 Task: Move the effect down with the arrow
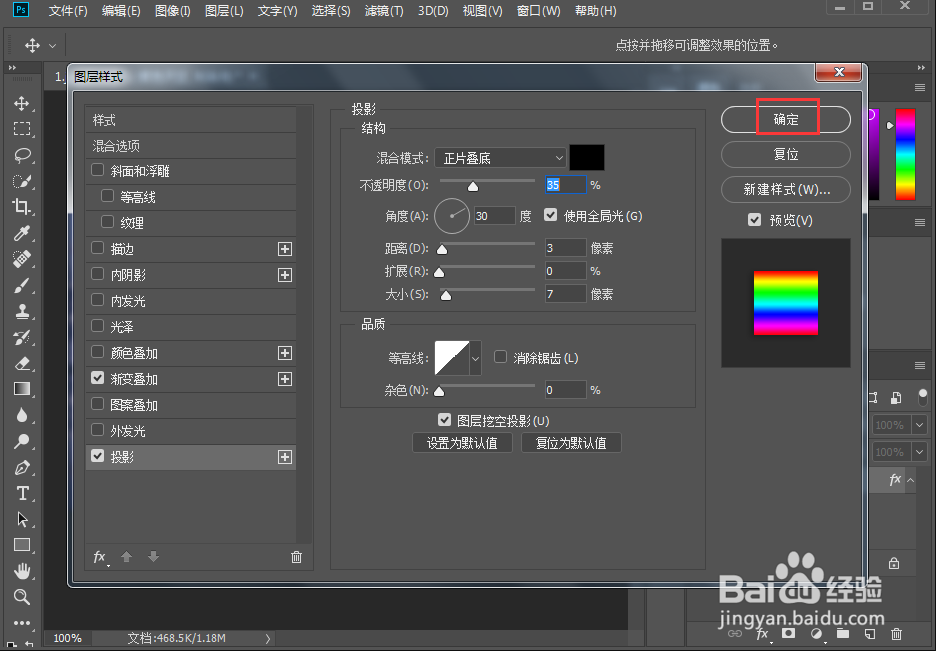[153, 557]
